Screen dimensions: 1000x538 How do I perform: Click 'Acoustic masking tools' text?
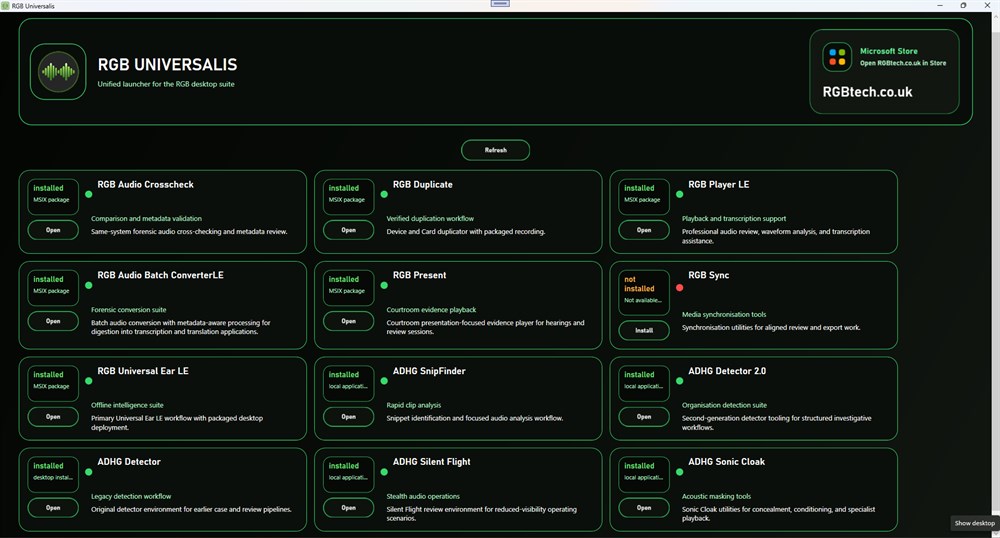coord(716,497)
